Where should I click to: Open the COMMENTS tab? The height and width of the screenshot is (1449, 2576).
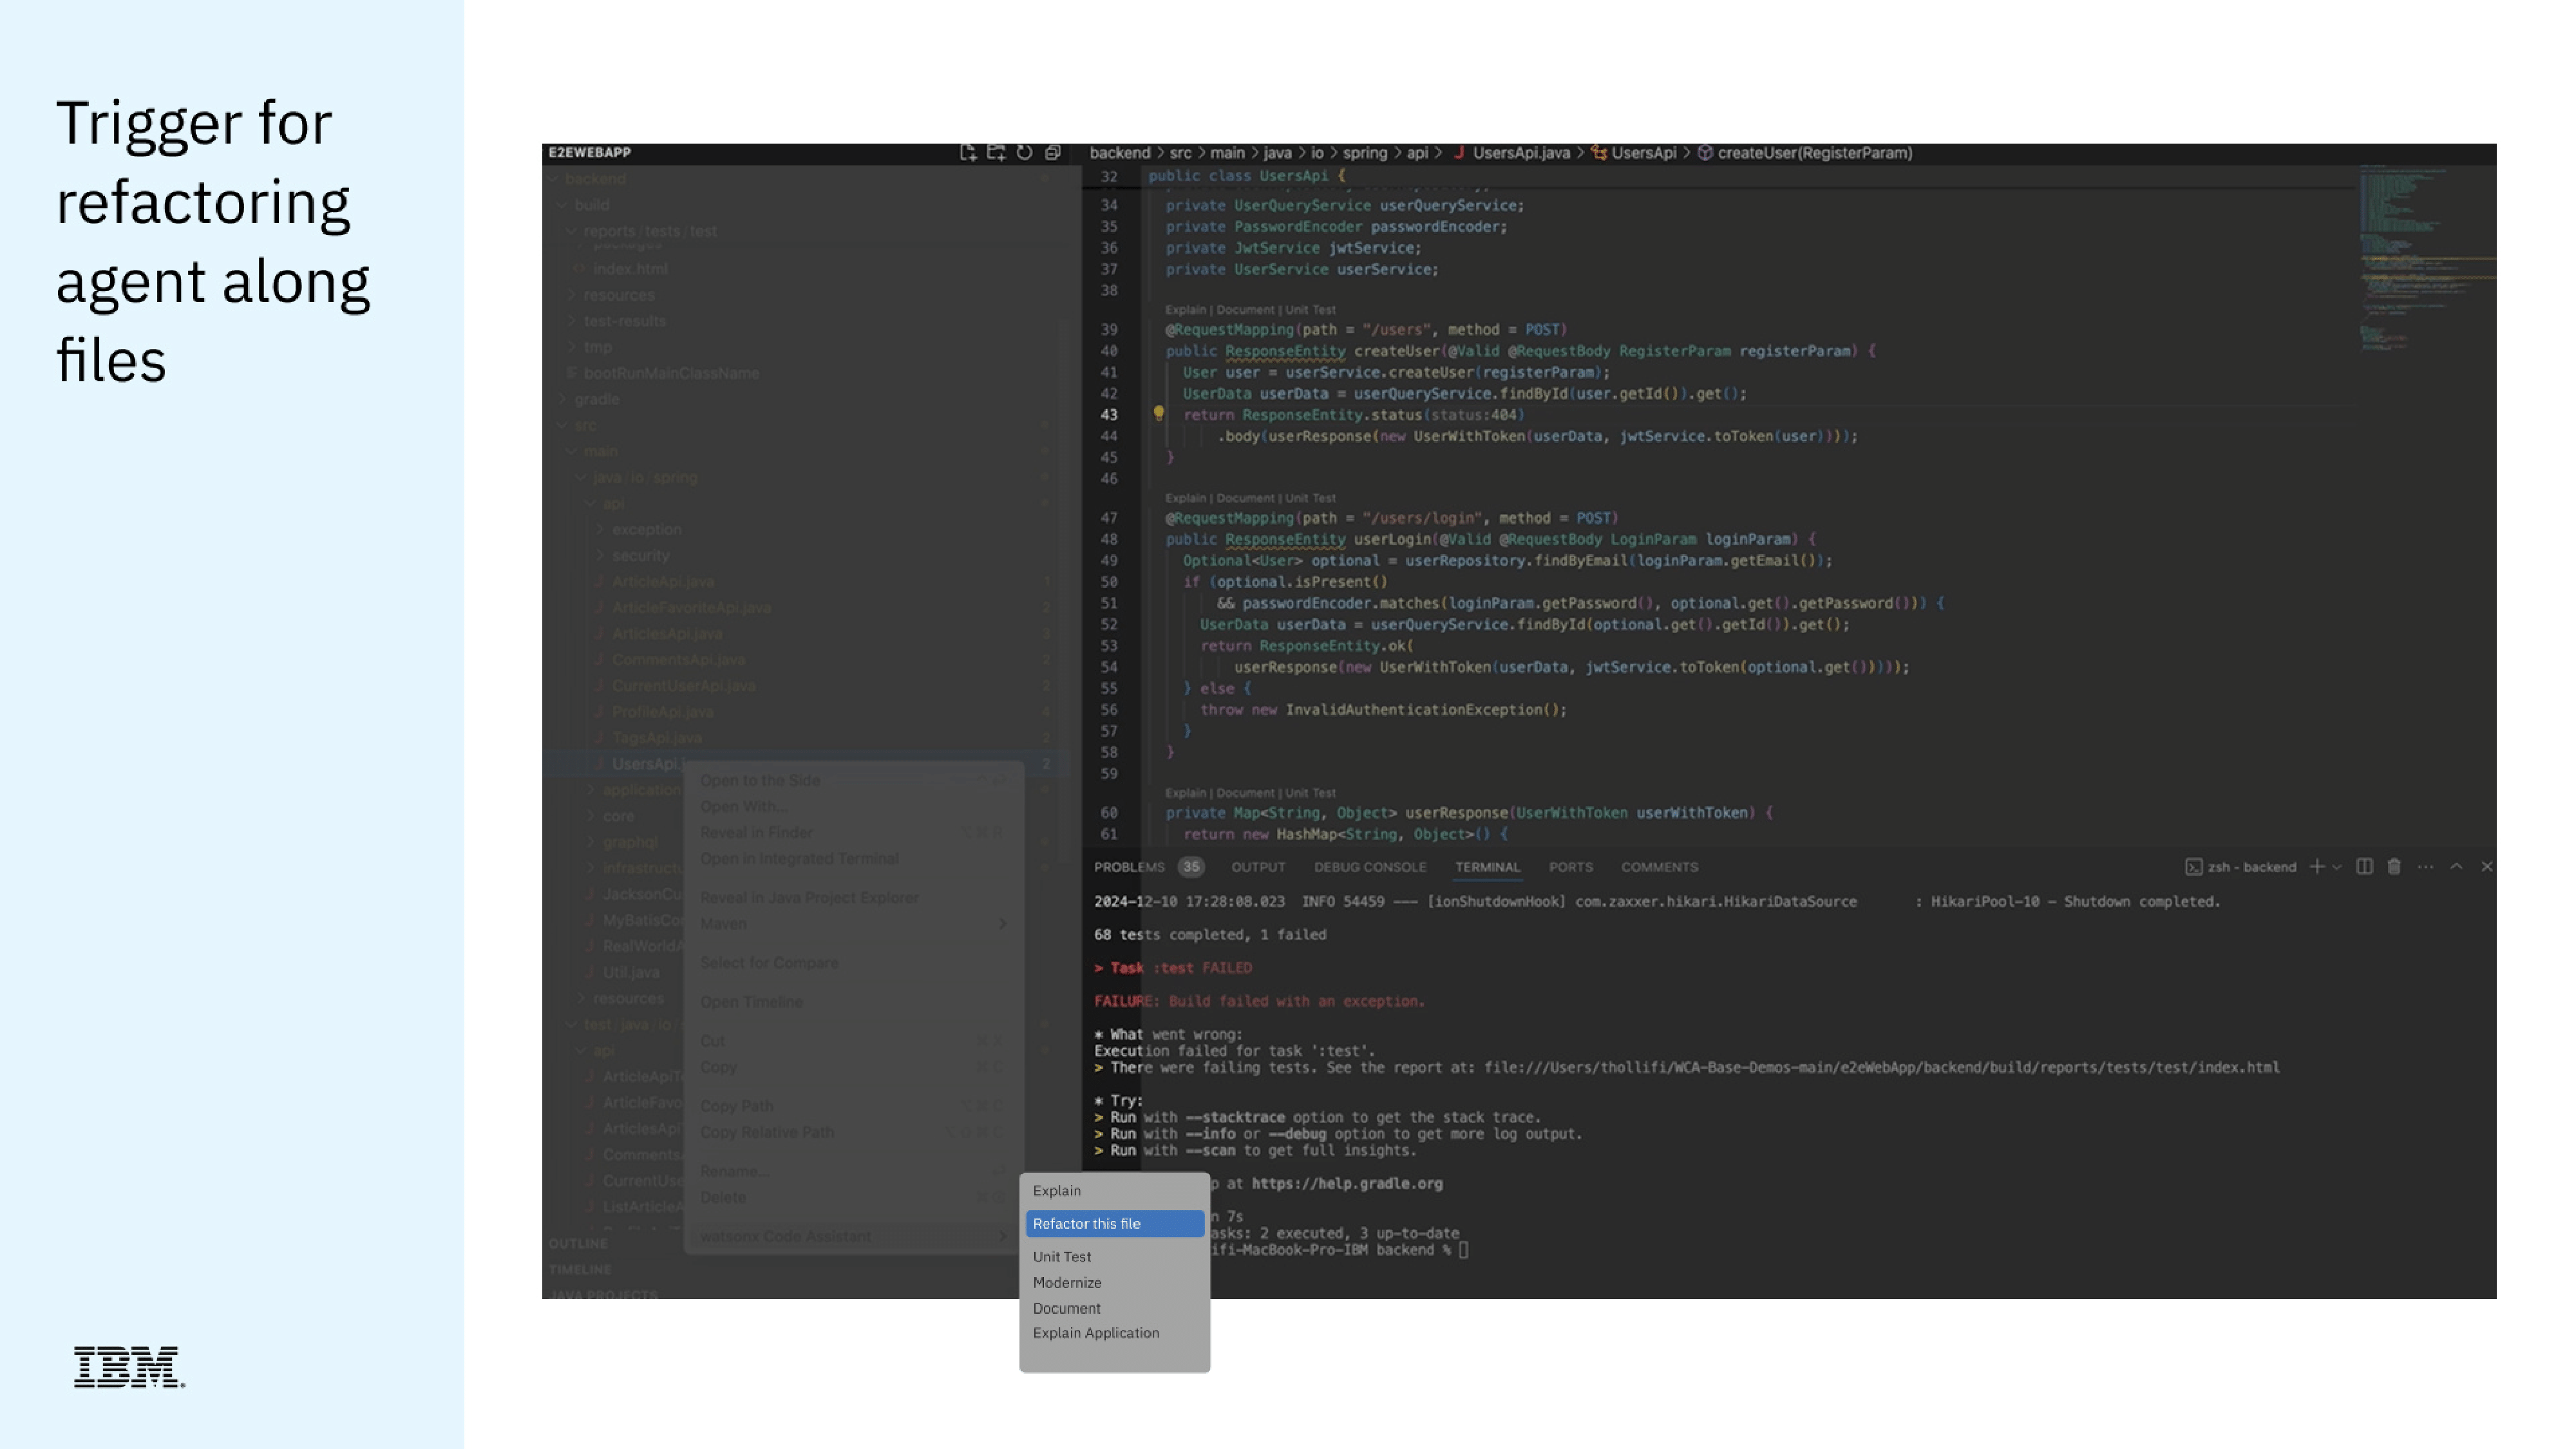(x=1659, y=867)
